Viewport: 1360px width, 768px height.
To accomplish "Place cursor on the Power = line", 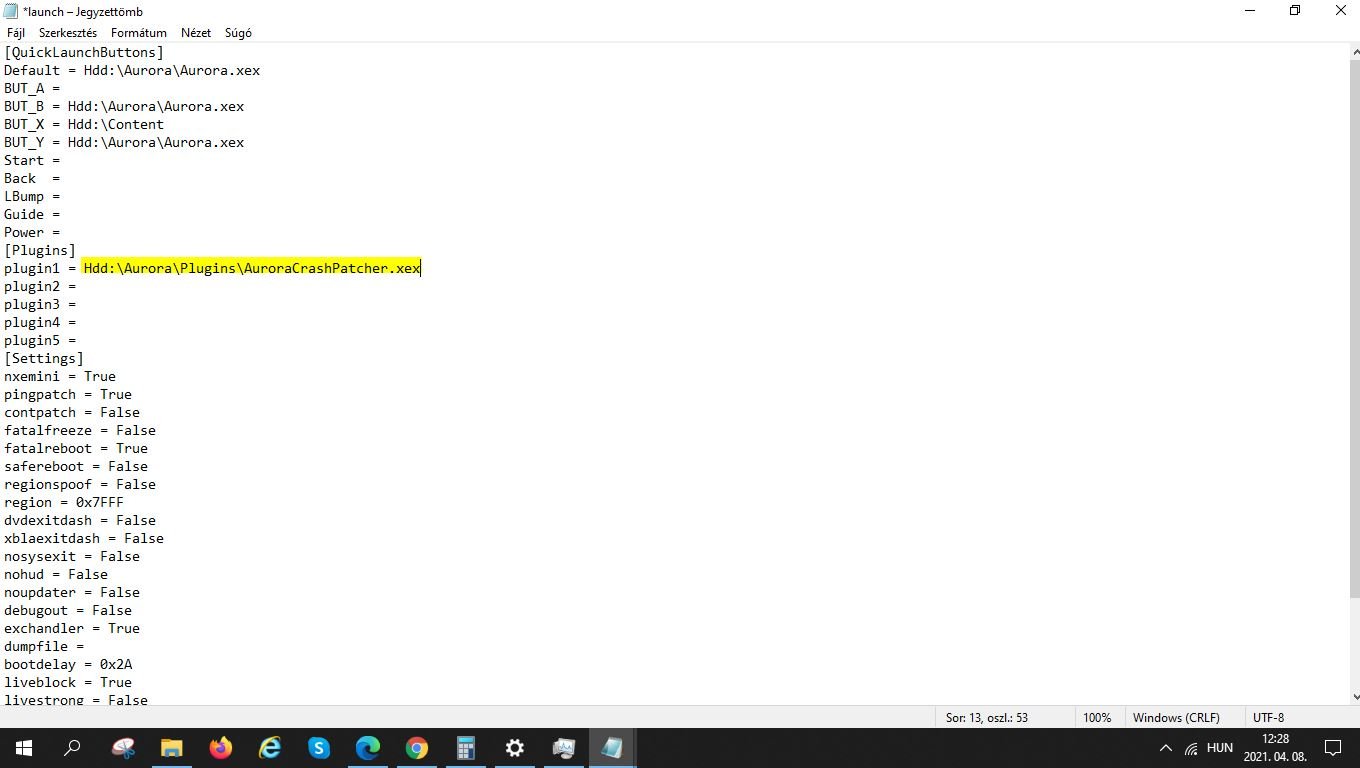I will 32,232.
